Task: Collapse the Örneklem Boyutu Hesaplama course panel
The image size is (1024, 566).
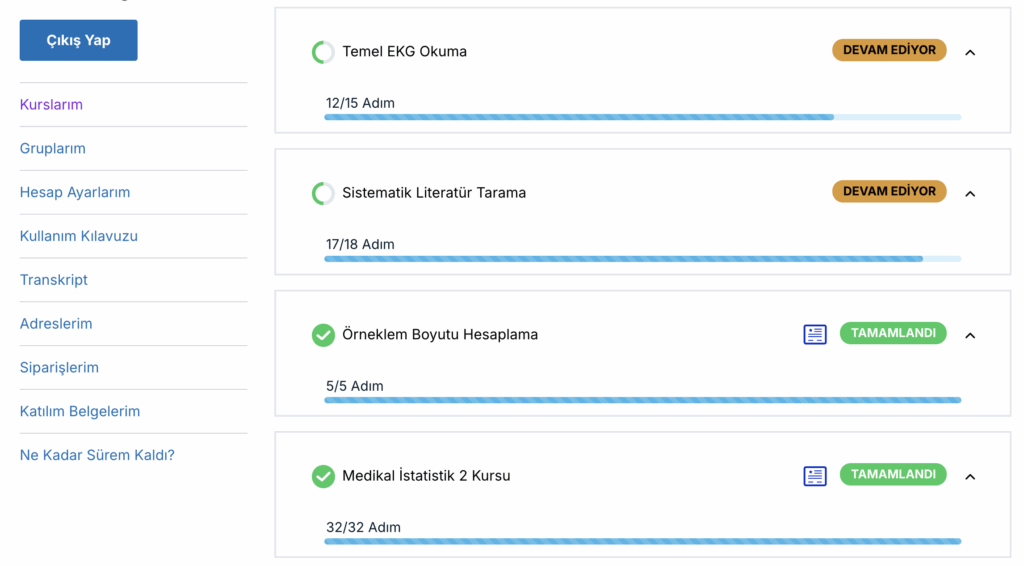Action: click(970, 336)
